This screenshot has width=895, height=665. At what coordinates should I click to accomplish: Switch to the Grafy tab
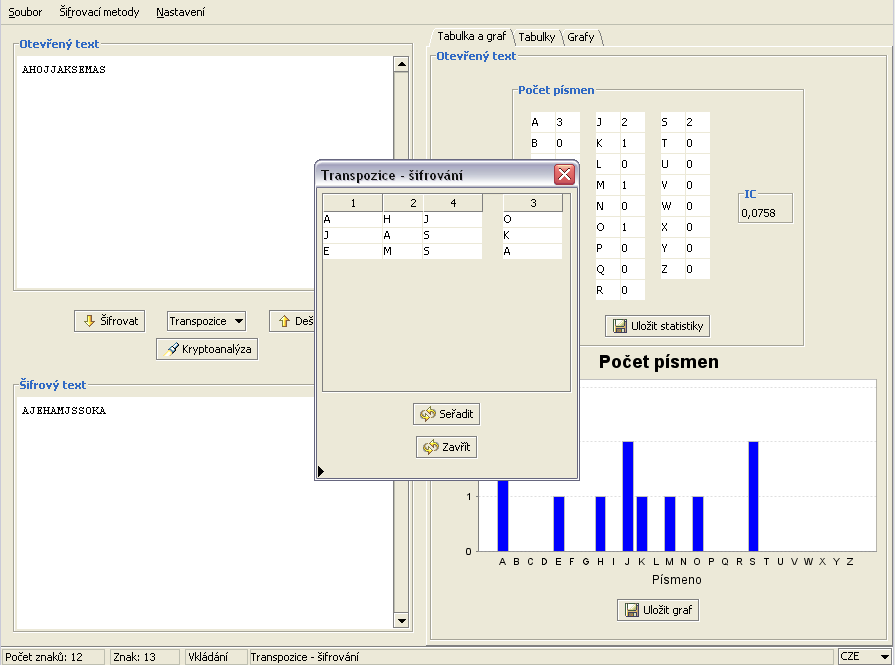click(x=580, y=37)
